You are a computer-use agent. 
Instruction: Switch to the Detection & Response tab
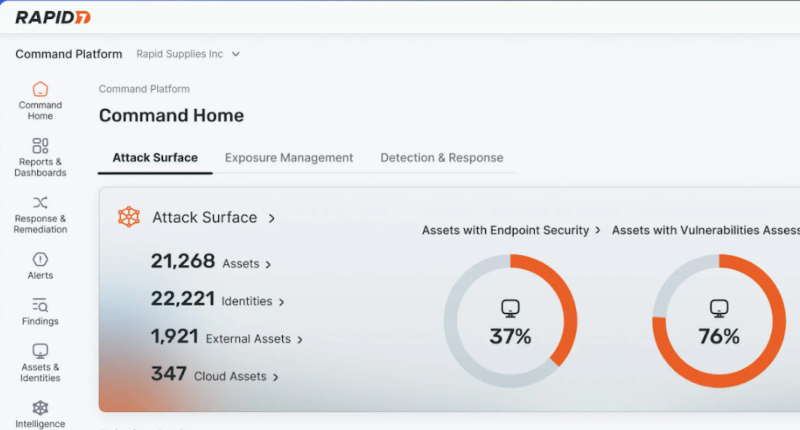pos(442,158)
